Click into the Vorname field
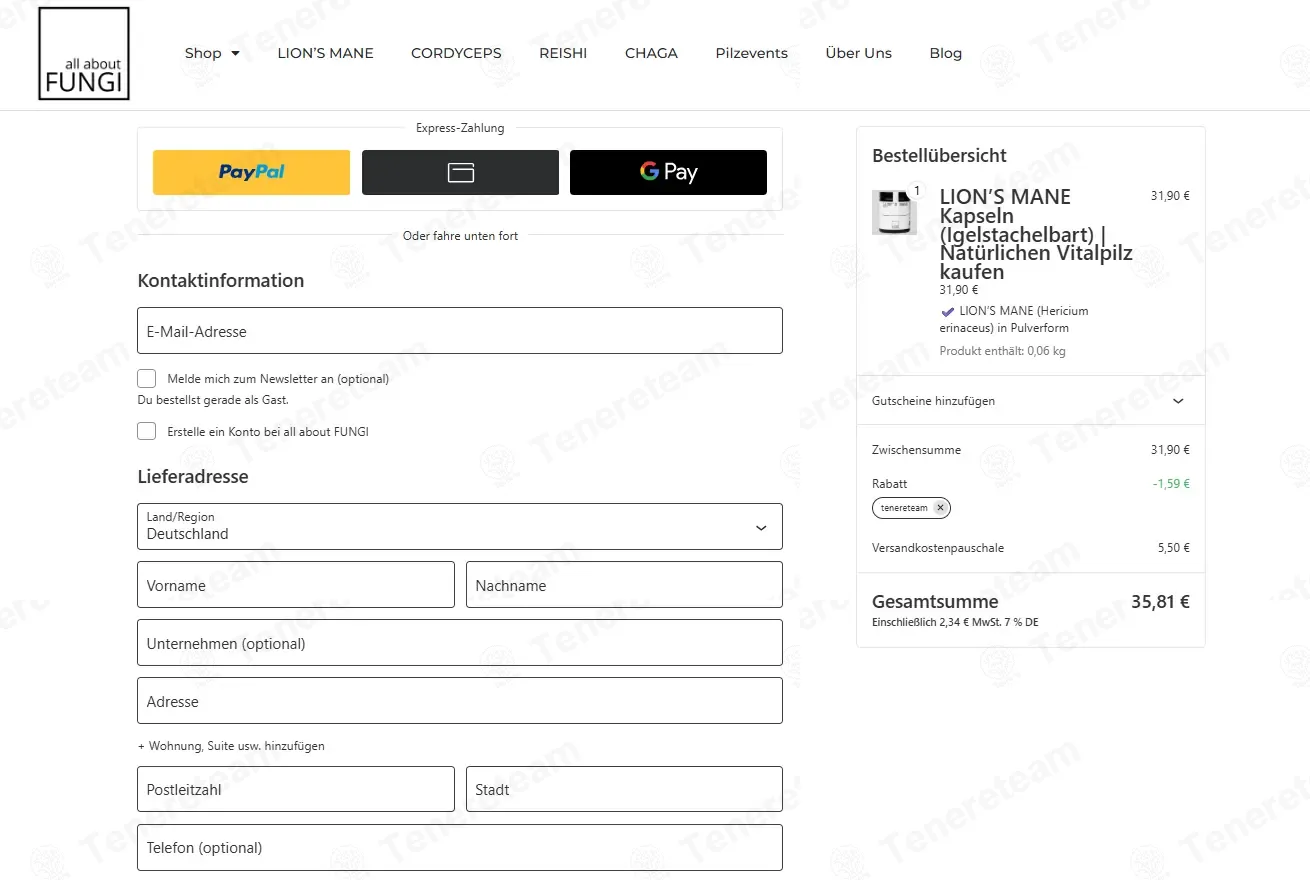 click(296, 585)
